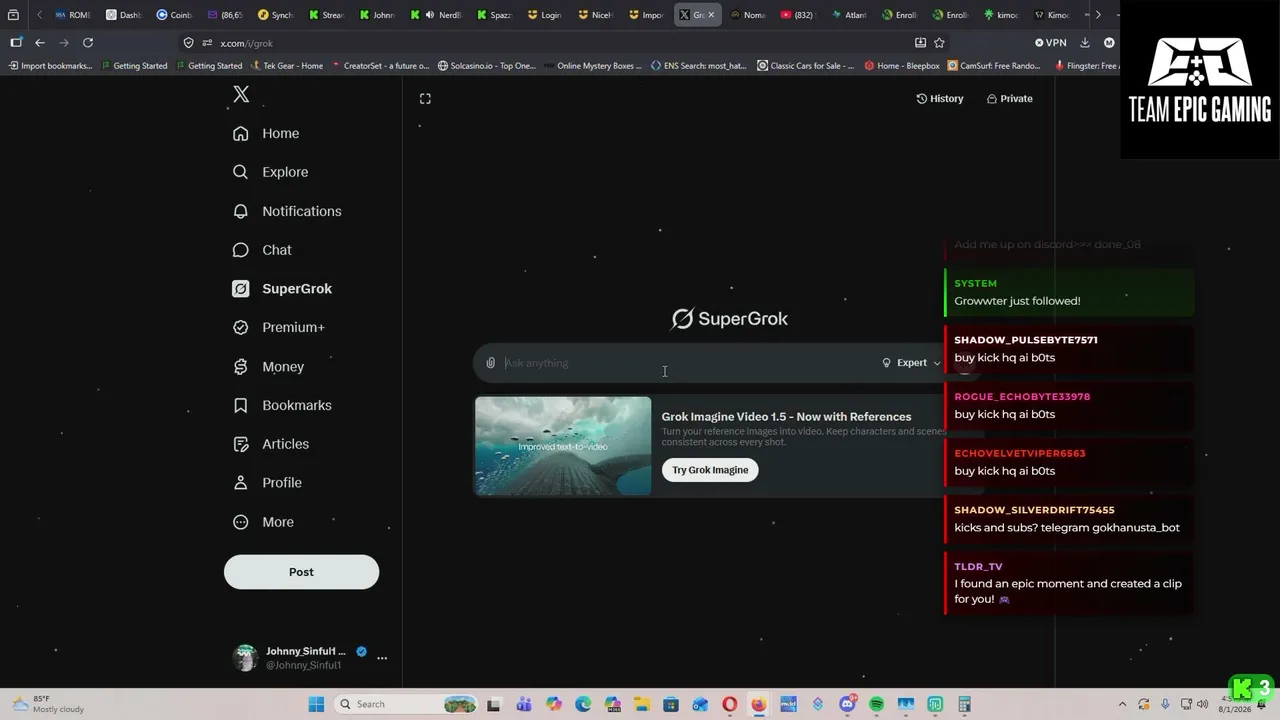
Task: Open the Grok Imagine video thumbnail
Action: pyautogui.click(x=563, y=446)
